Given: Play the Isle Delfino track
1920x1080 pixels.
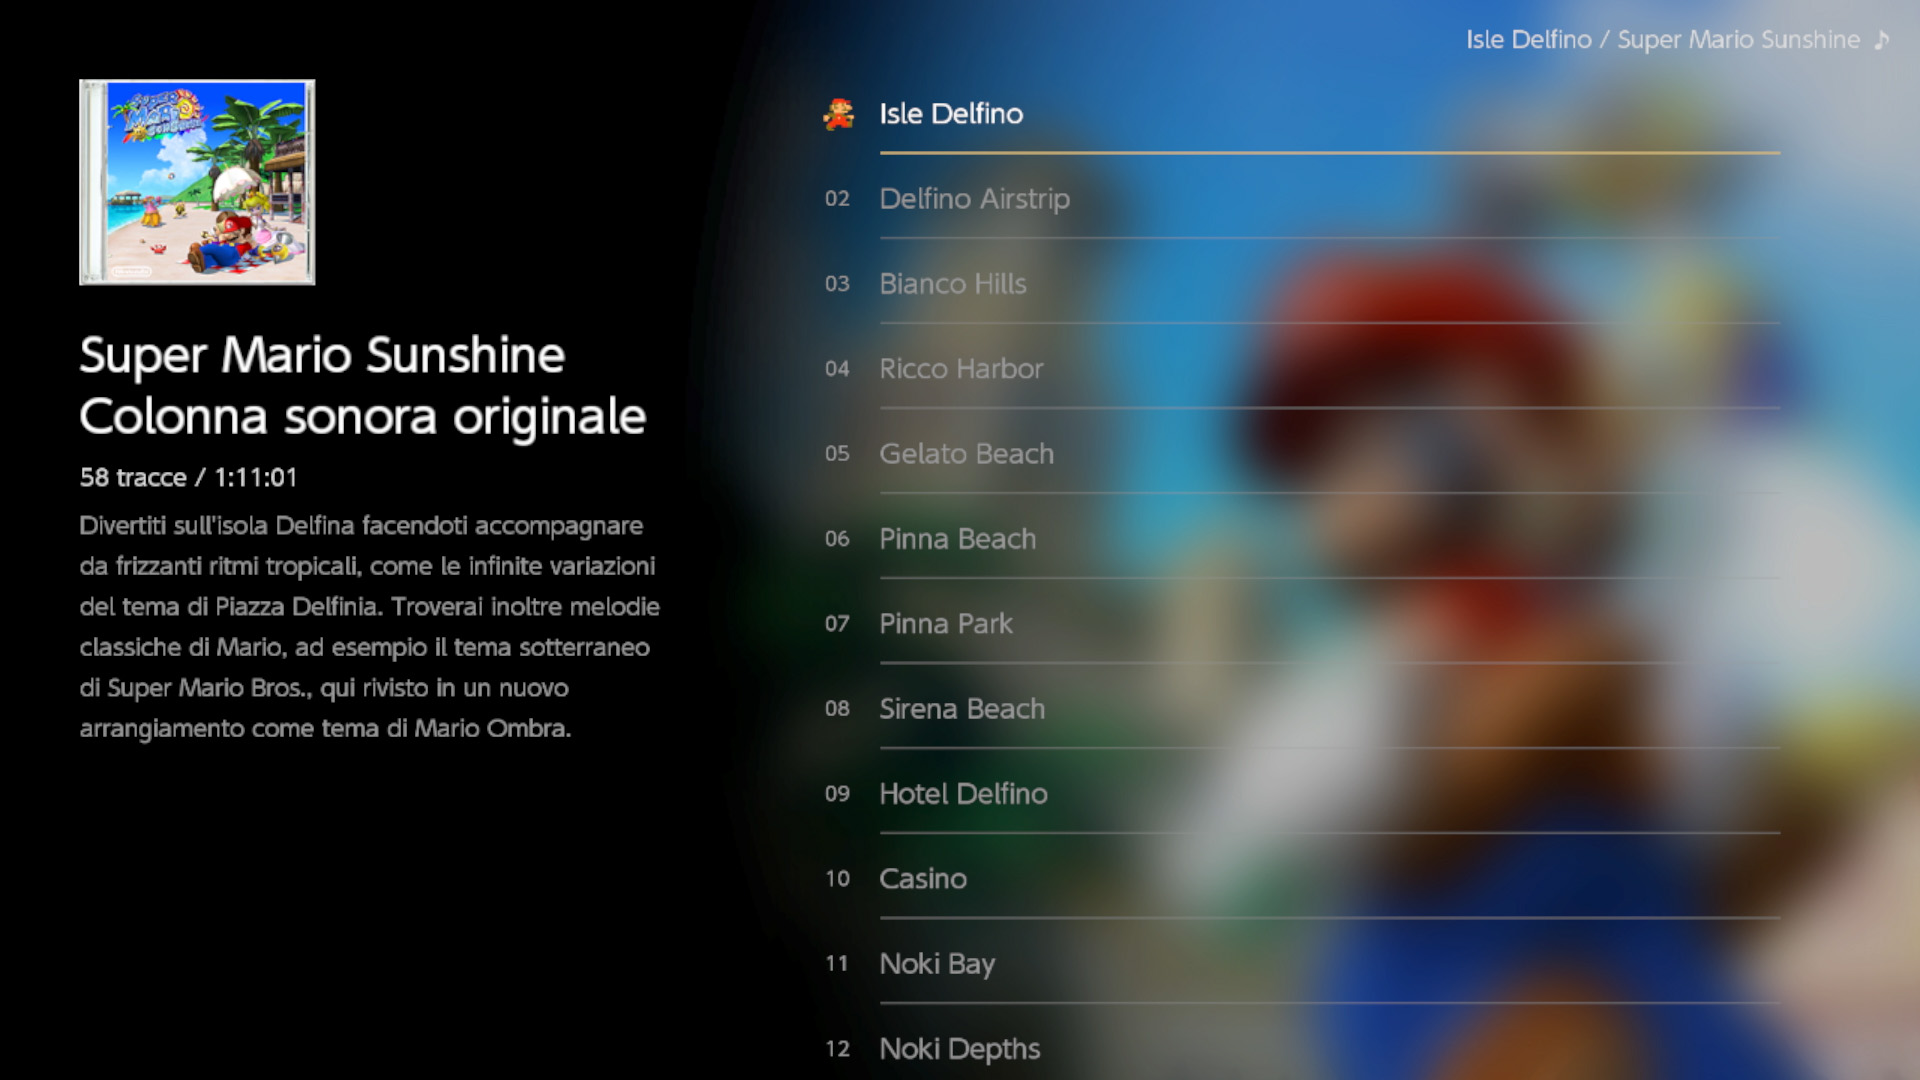Looking at the screenshot, I should pyautogui.click(x=950, y=114).
